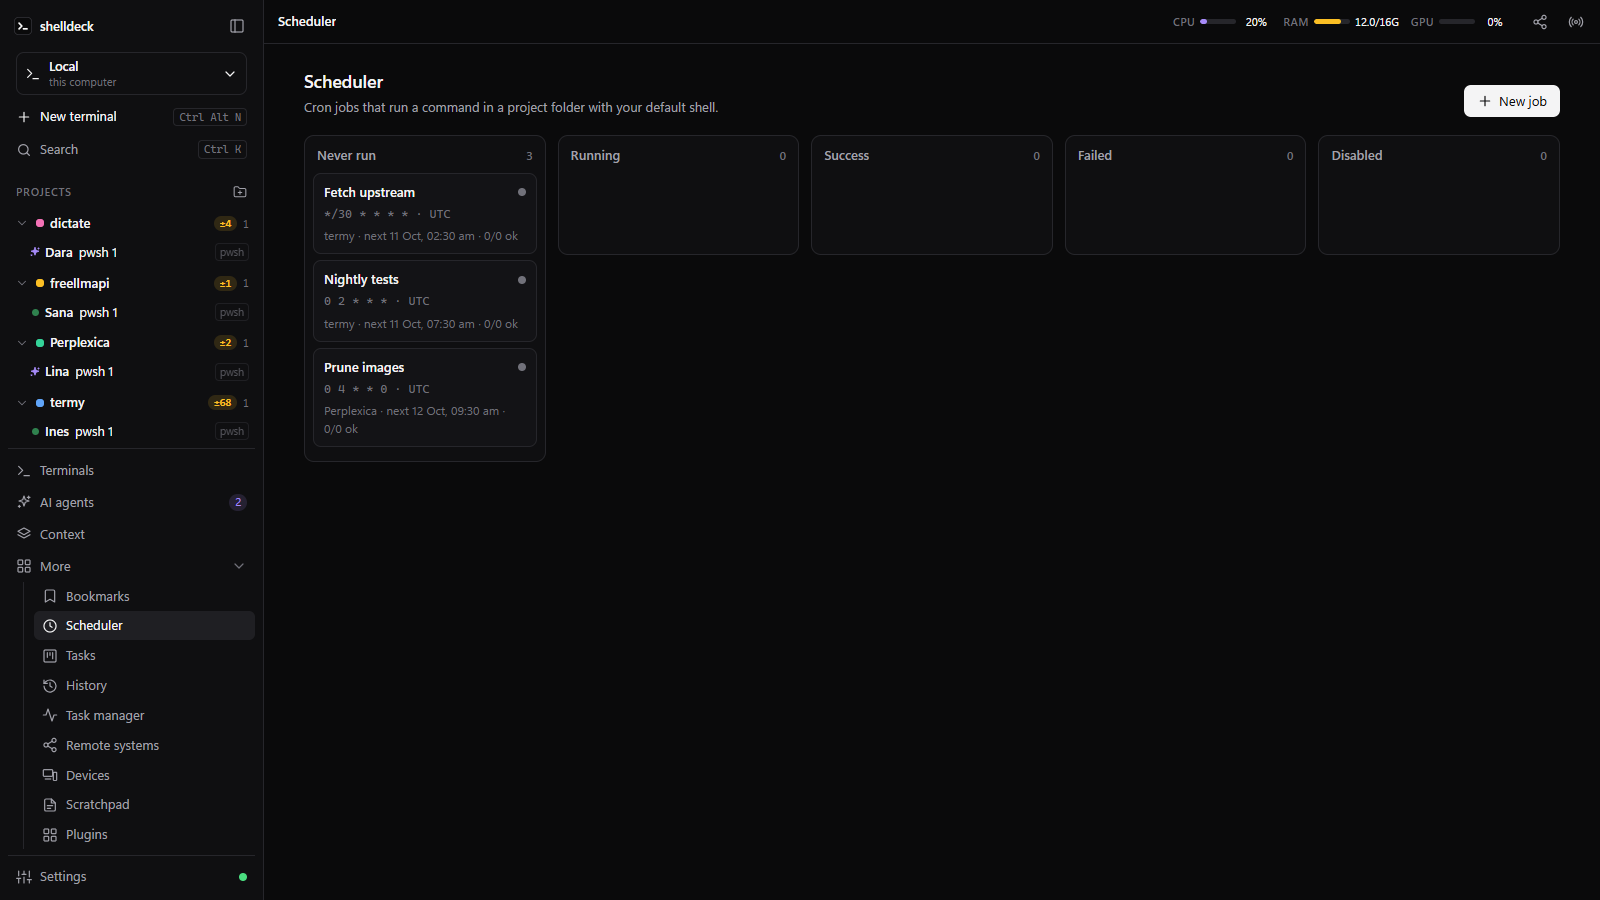The width and height of the screenshot is (1600, 900).
Task: Collapse the Perplexica project
Action: click(22, 343)
